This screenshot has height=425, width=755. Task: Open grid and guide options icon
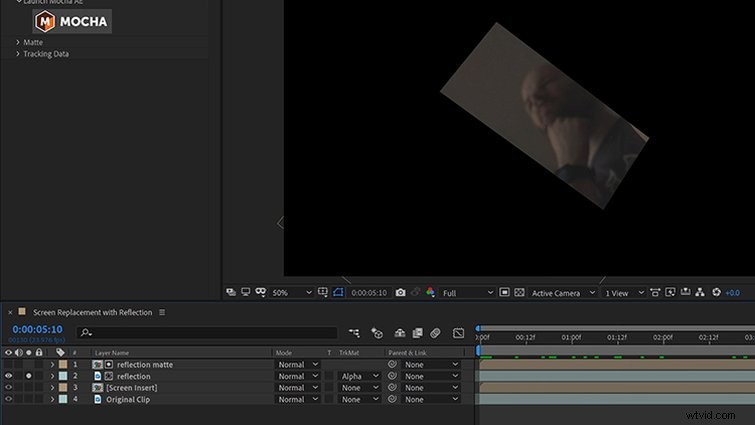click(x=323, y=292)
